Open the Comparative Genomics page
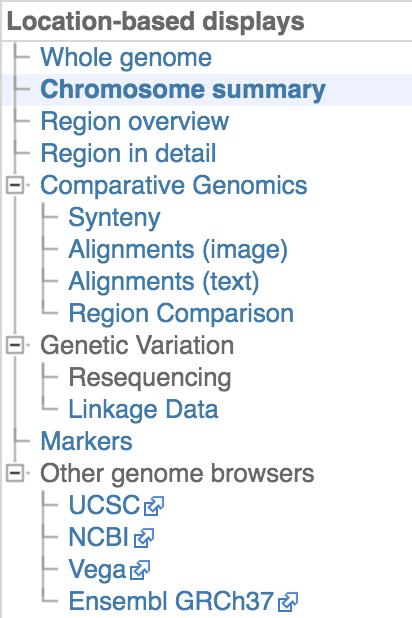The height and width of the screenshot is (618, 412). point(174,185)
